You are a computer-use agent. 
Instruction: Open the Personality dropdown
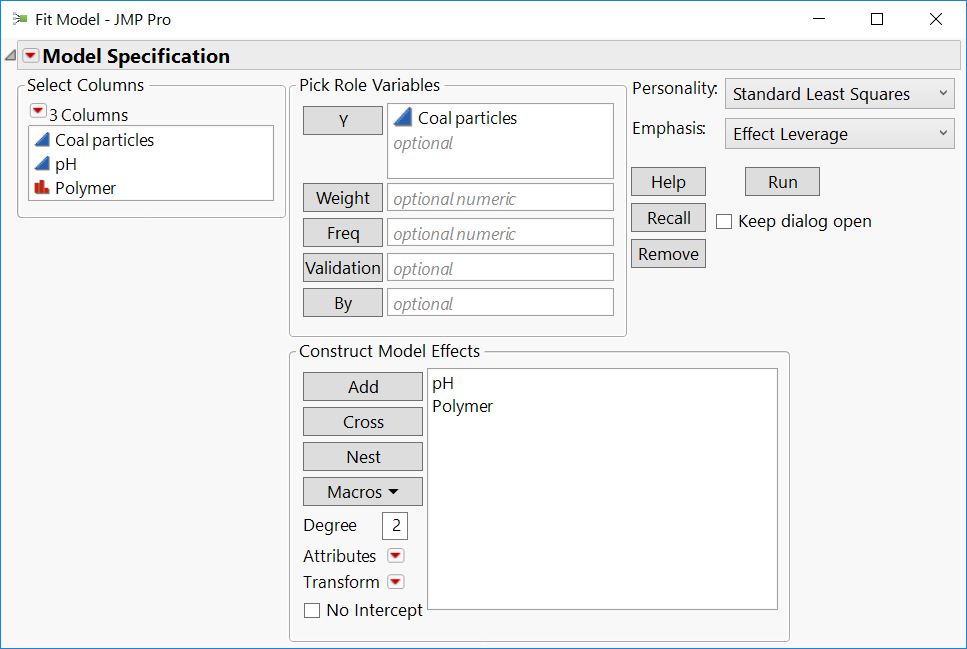[839, 94]
